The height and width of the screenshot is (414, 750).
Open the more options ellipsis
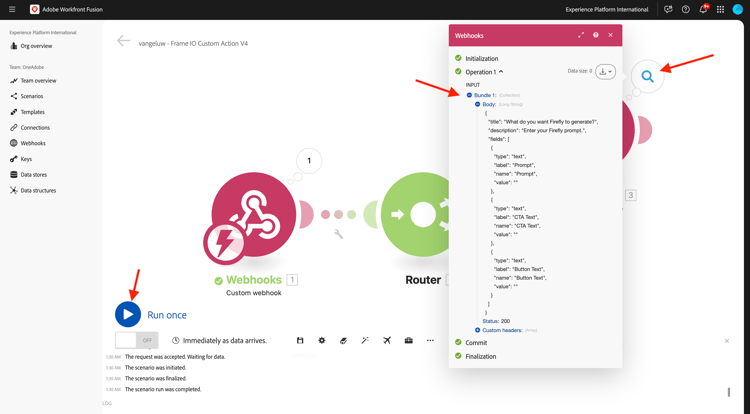click(x=430, y=340)
